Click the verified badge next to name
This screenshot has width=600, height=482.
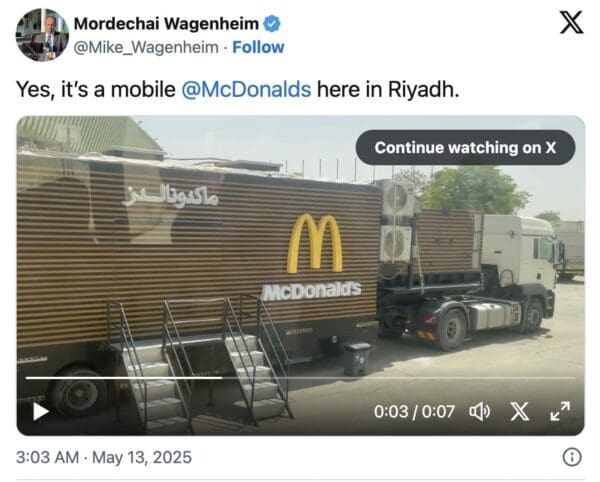point(272,24)
